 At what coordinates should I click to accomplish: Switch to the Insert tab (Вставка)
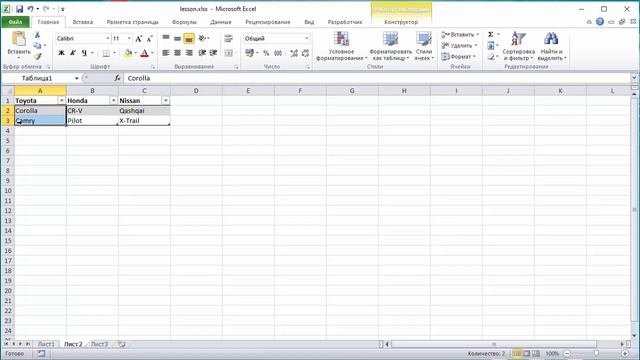click(x=83, y=22)
